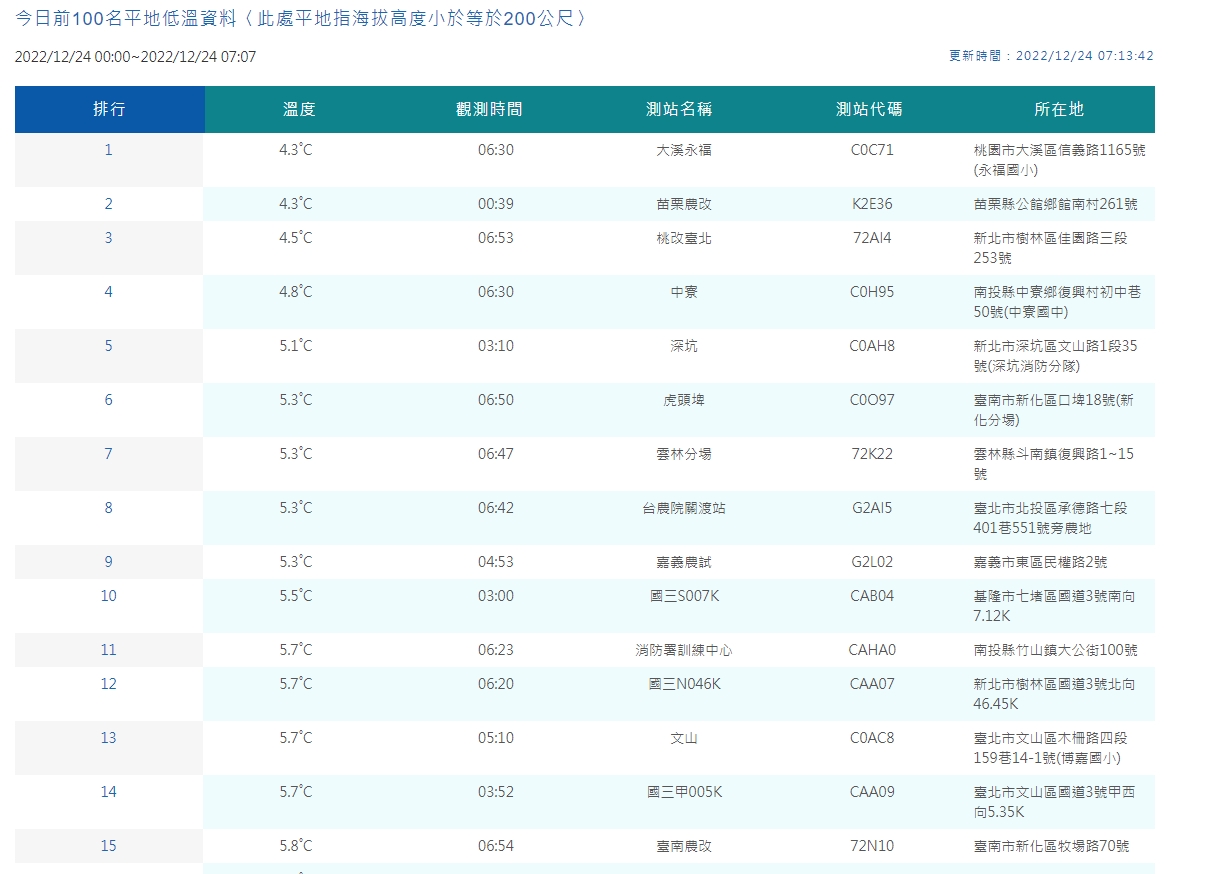The image size is (1214, 874).
Task: Click observation time 00:39
Action: tap(496, 204)
